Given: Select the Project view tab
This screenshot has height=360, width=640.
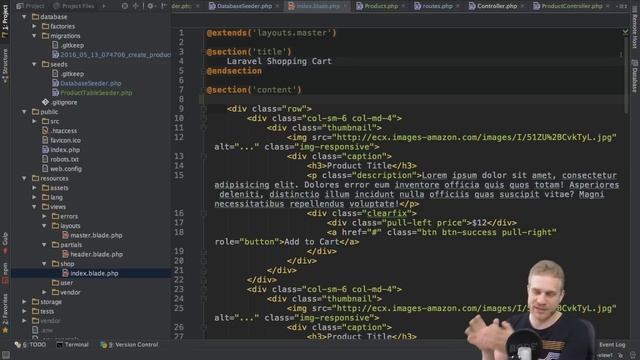Looking at the screenshot, I should pos(31,6).
